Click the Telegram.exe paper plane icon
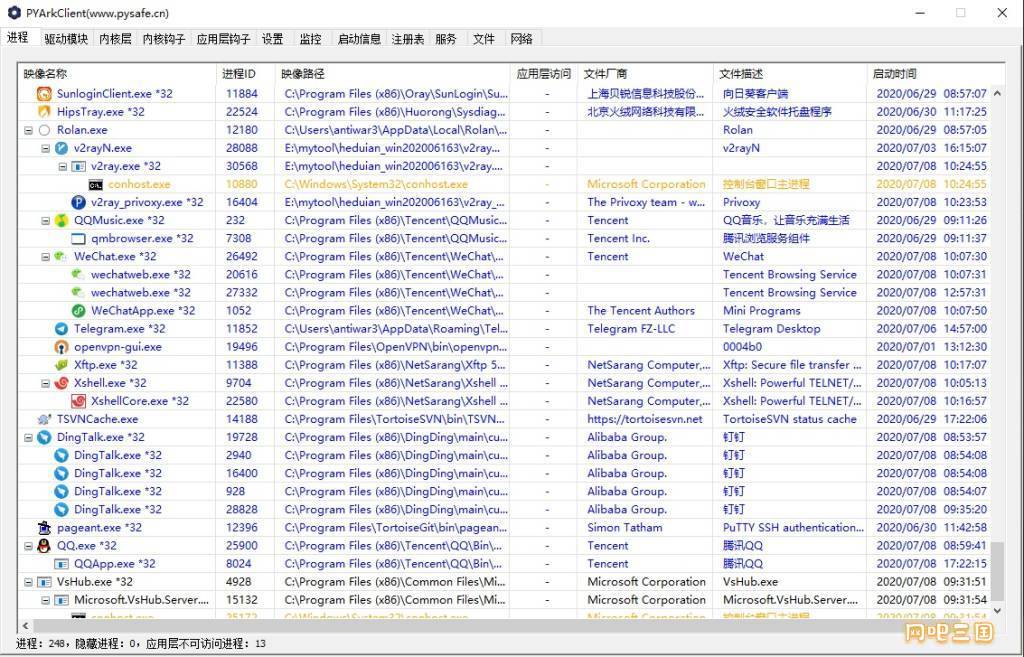Screen dimensions: 1024x657 point(61,329)
